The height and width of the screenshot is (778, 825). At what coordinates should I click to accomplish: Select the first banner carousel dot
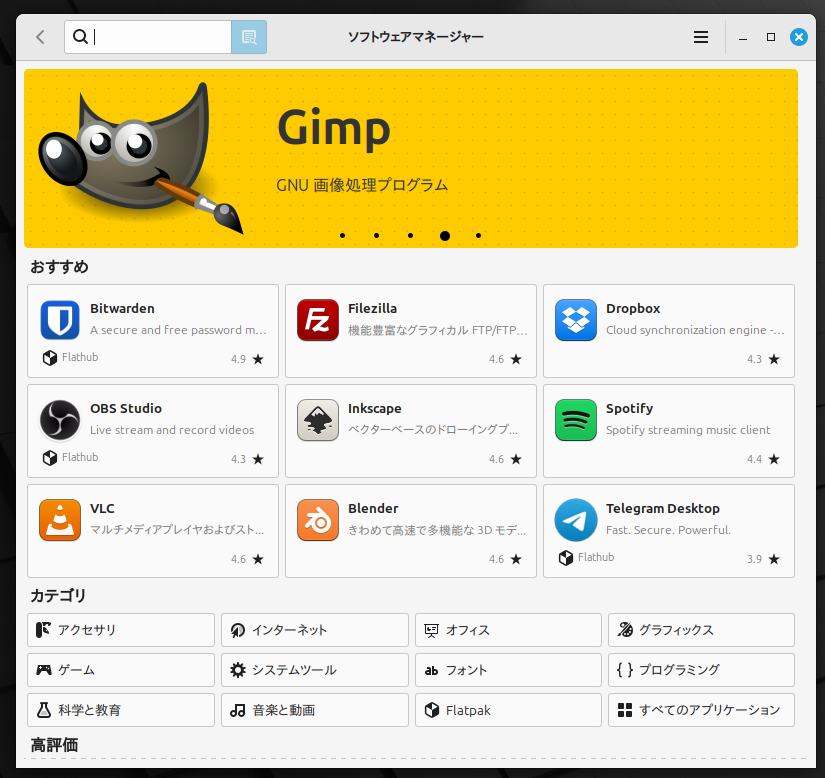click(x=342, y=236)
